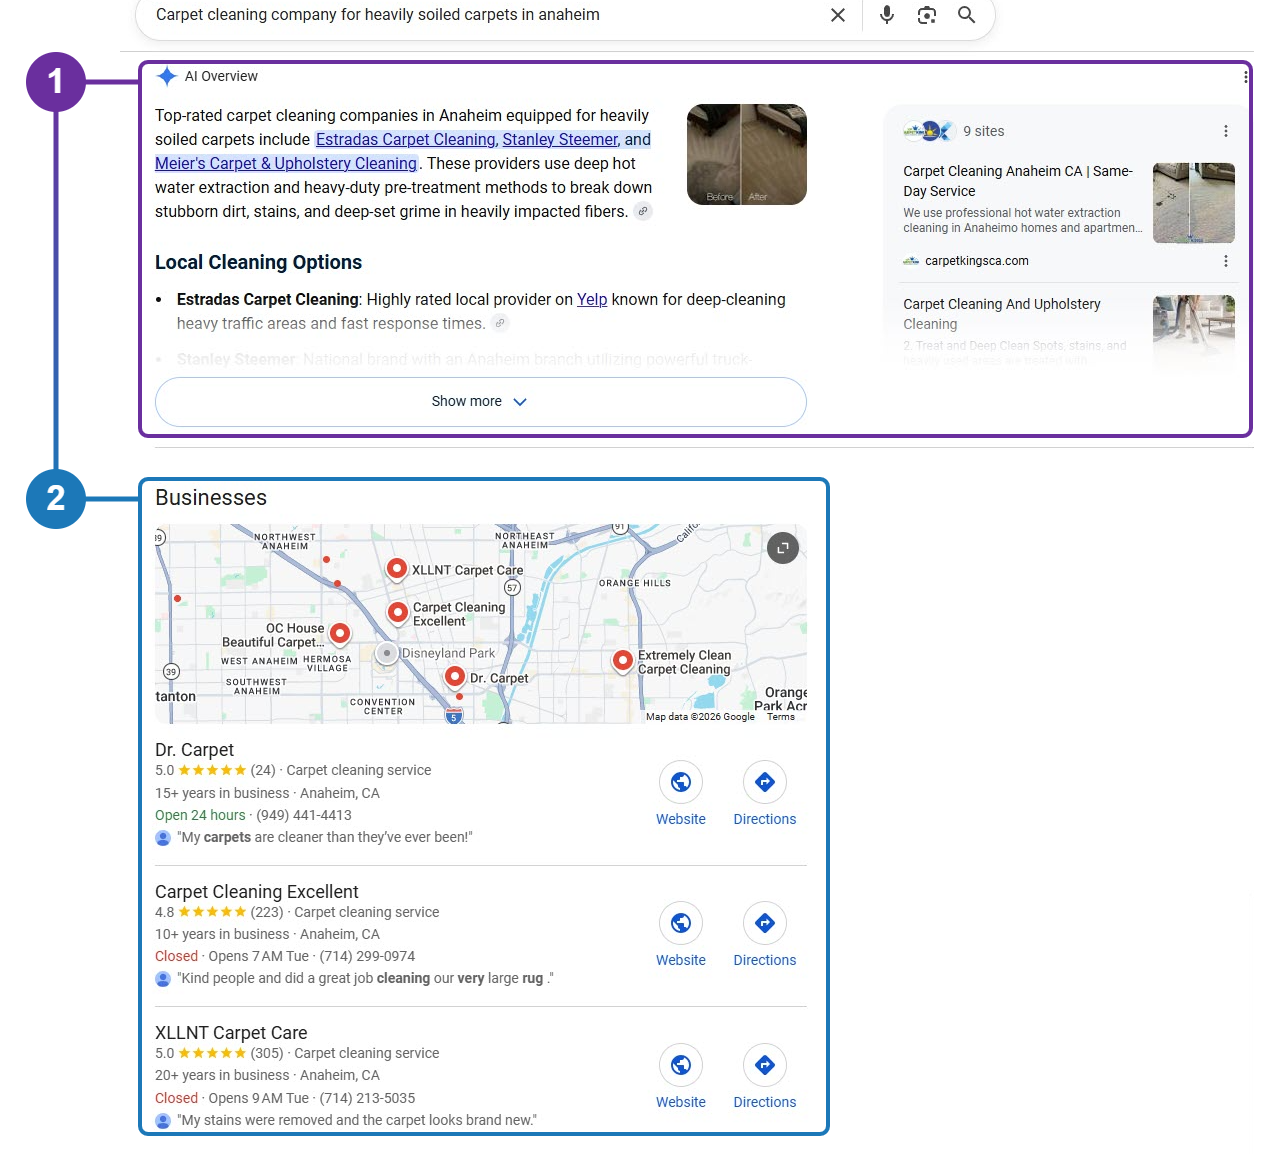Select Dr. Carpet map pin
Image resolution: width=1262 pixels, height=1162 pixels.
click(455, 678)
